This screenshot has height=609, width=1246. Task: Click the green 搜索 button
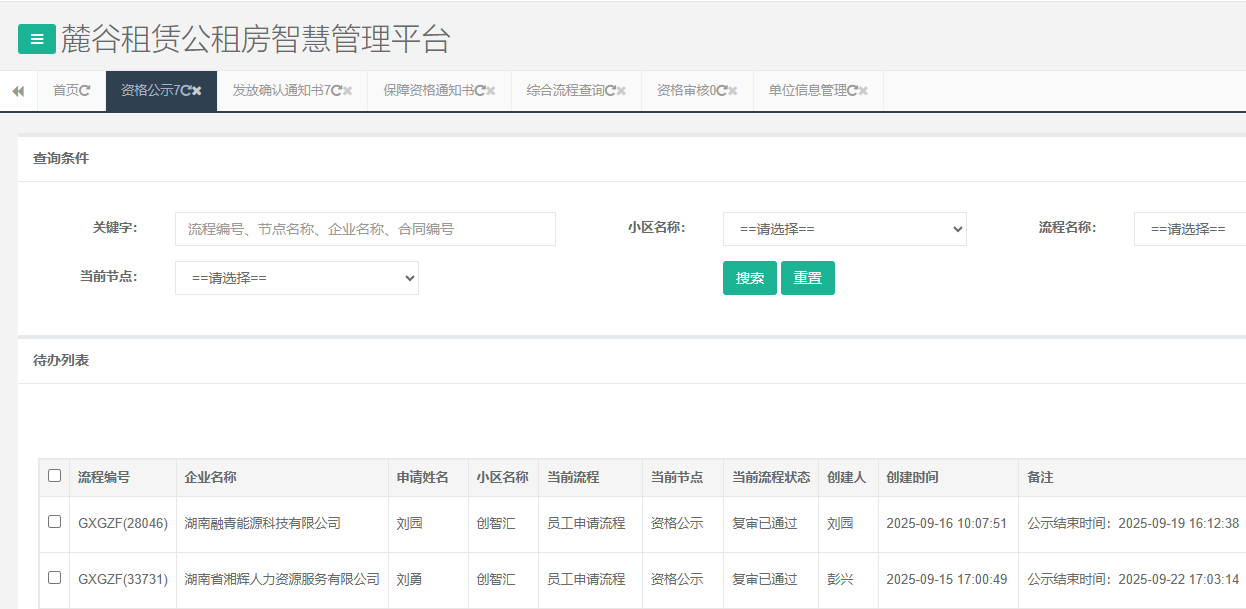[749, 278]
